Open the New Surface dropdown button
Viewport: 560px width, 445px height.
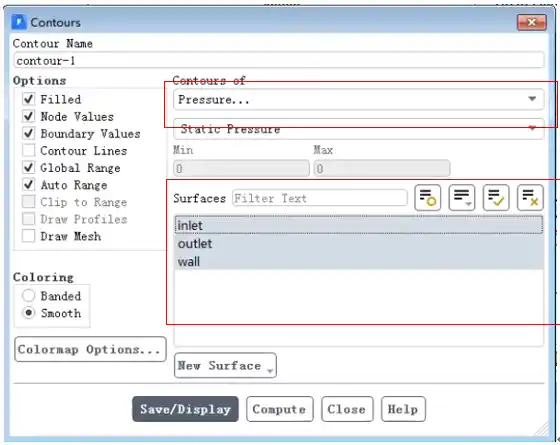tap(225, 365)
